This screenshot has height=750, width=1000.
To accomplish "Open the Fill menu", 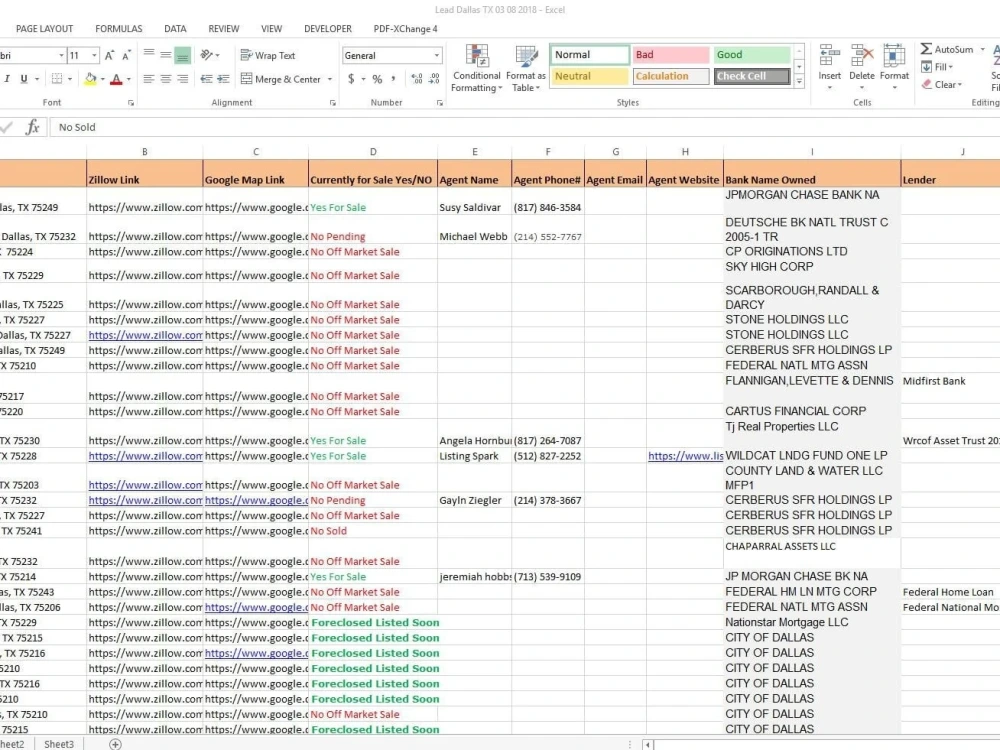I will (x=937, y=67).
